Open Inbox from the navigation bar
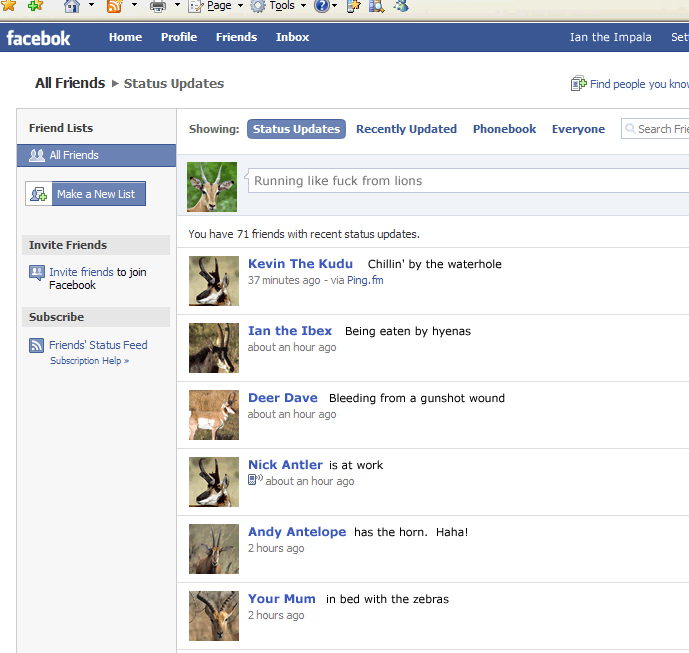This screenshot has height=653, width=689. click(292, 37)
